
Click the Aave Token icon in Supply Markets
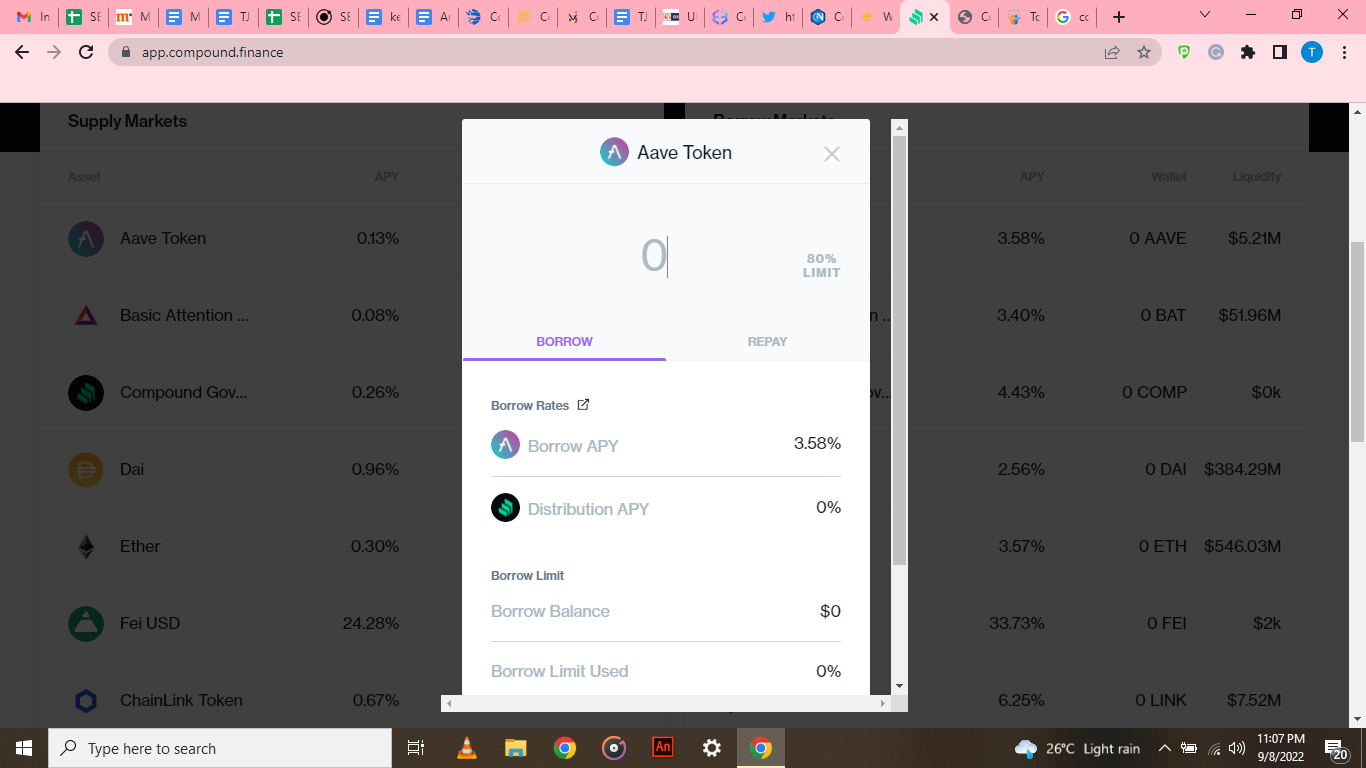point(86,239)
